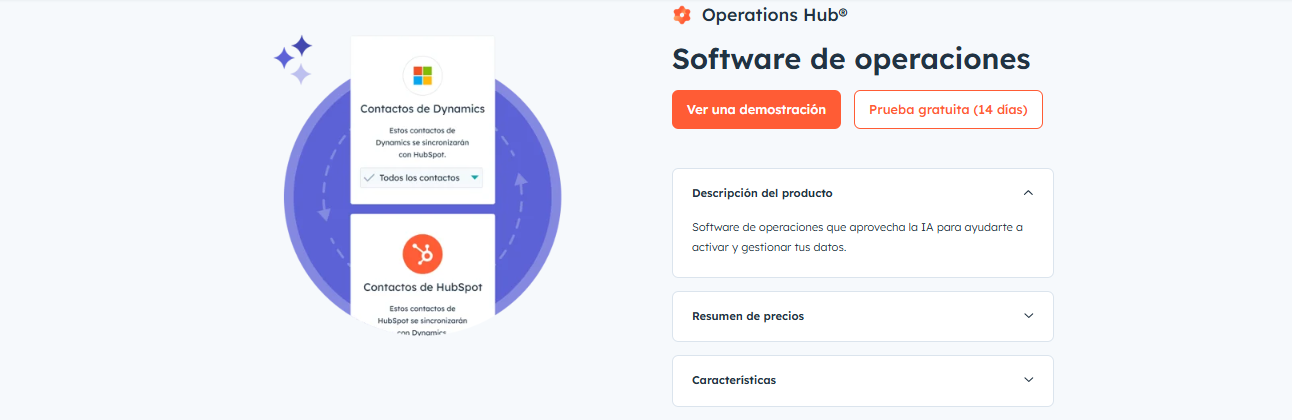Click the Operations Hub® product name
Viewport: 1292px width, 420px height.
point(774,15)
